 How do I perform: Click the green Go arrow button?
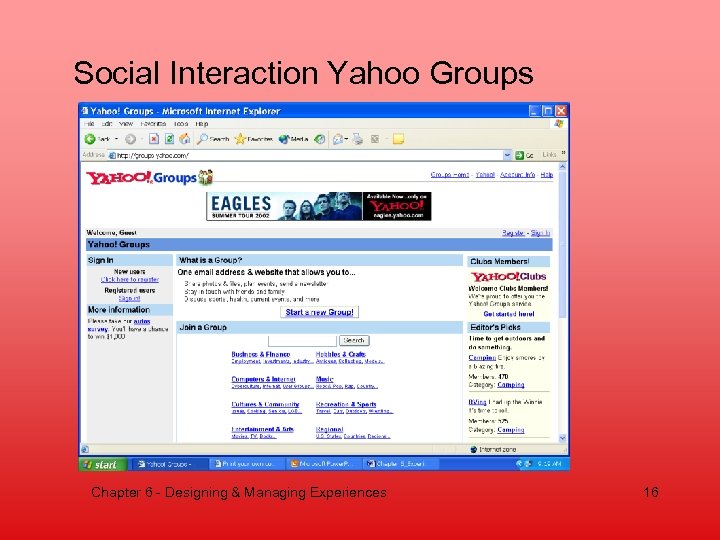519,155
